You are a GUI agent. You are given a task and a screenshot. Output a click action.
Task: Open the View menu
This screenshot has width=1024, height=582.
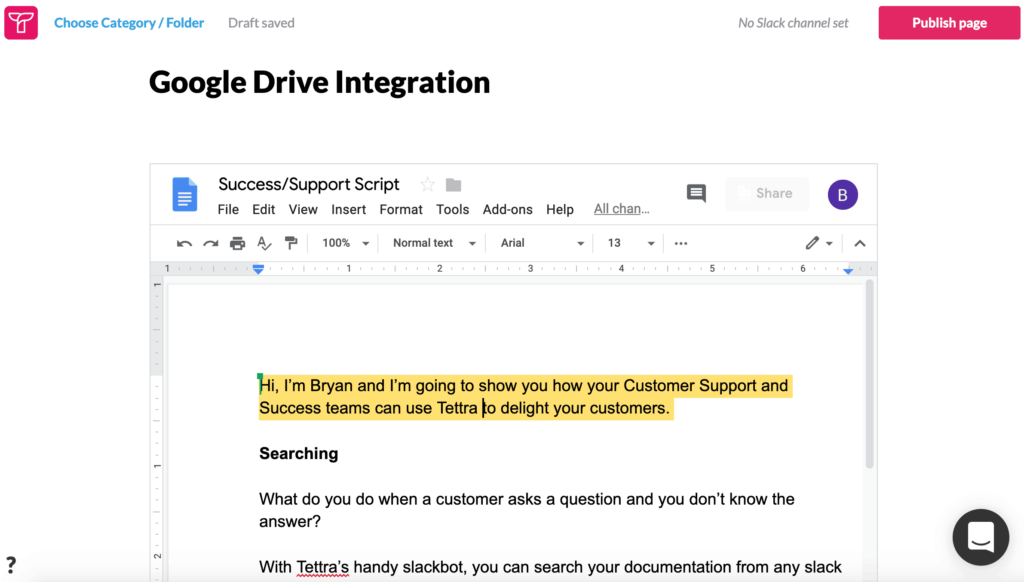point(303,210)
